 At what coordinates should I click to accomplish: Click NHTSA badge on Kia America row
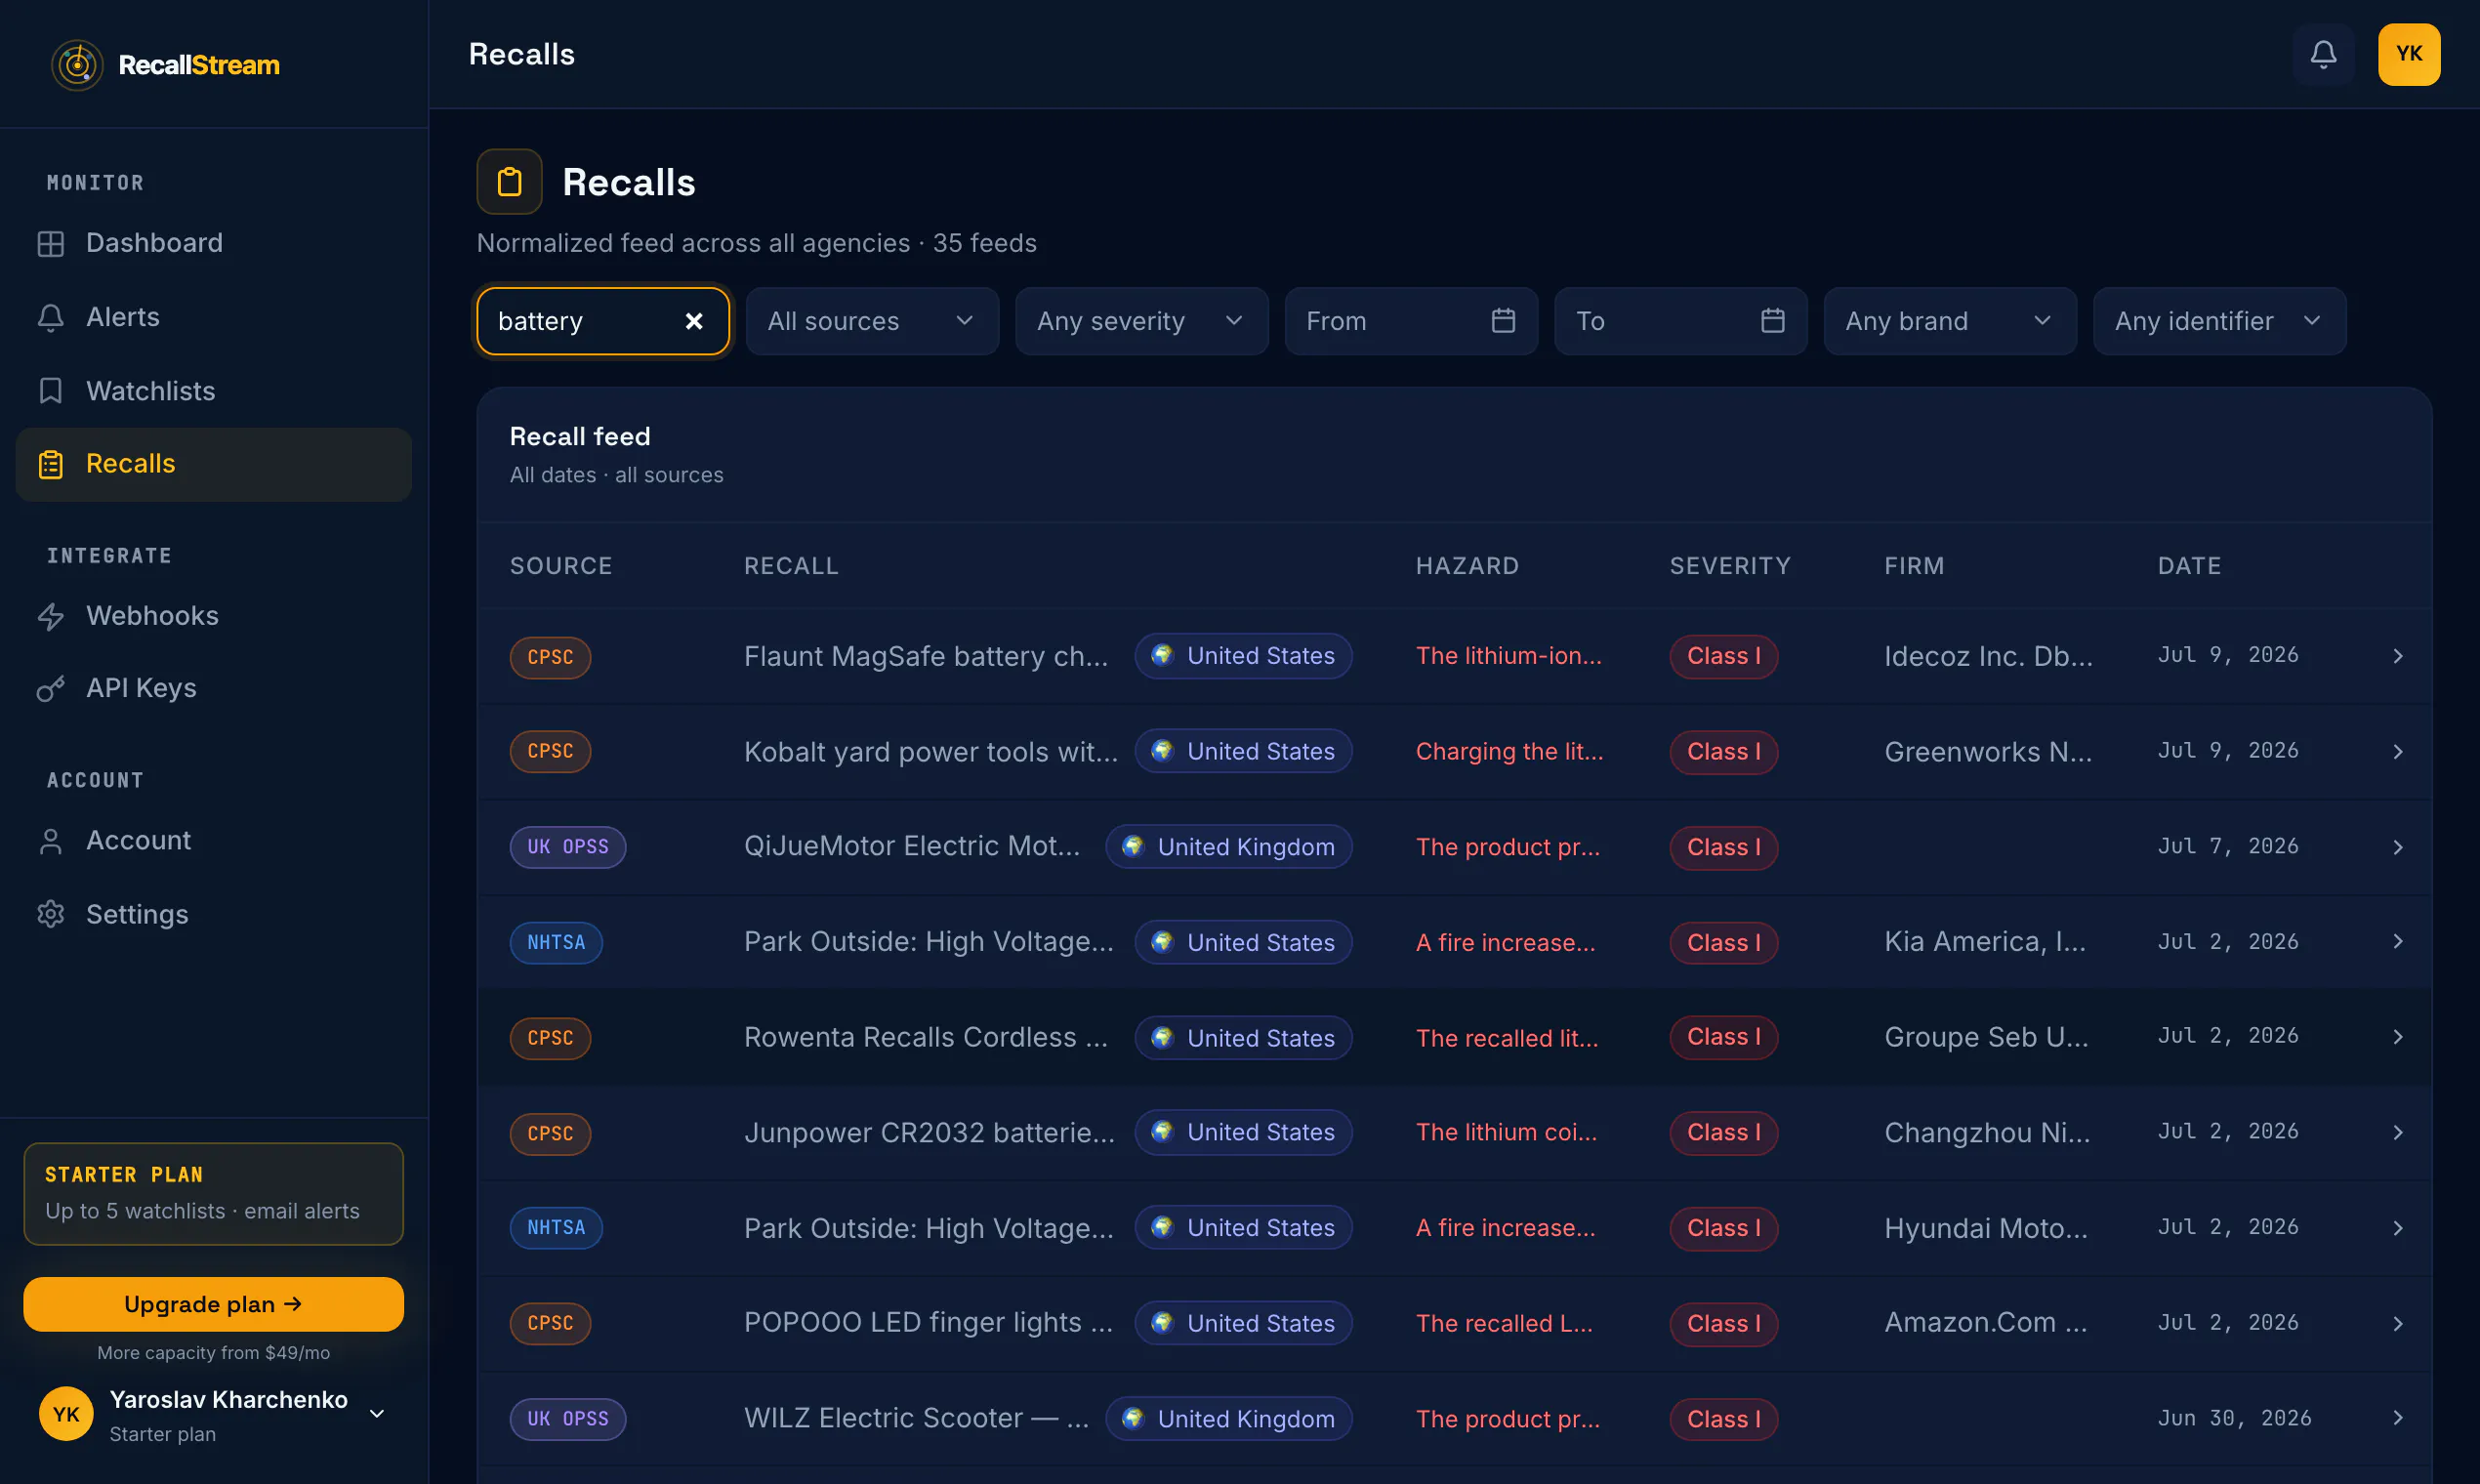point(556,942)
